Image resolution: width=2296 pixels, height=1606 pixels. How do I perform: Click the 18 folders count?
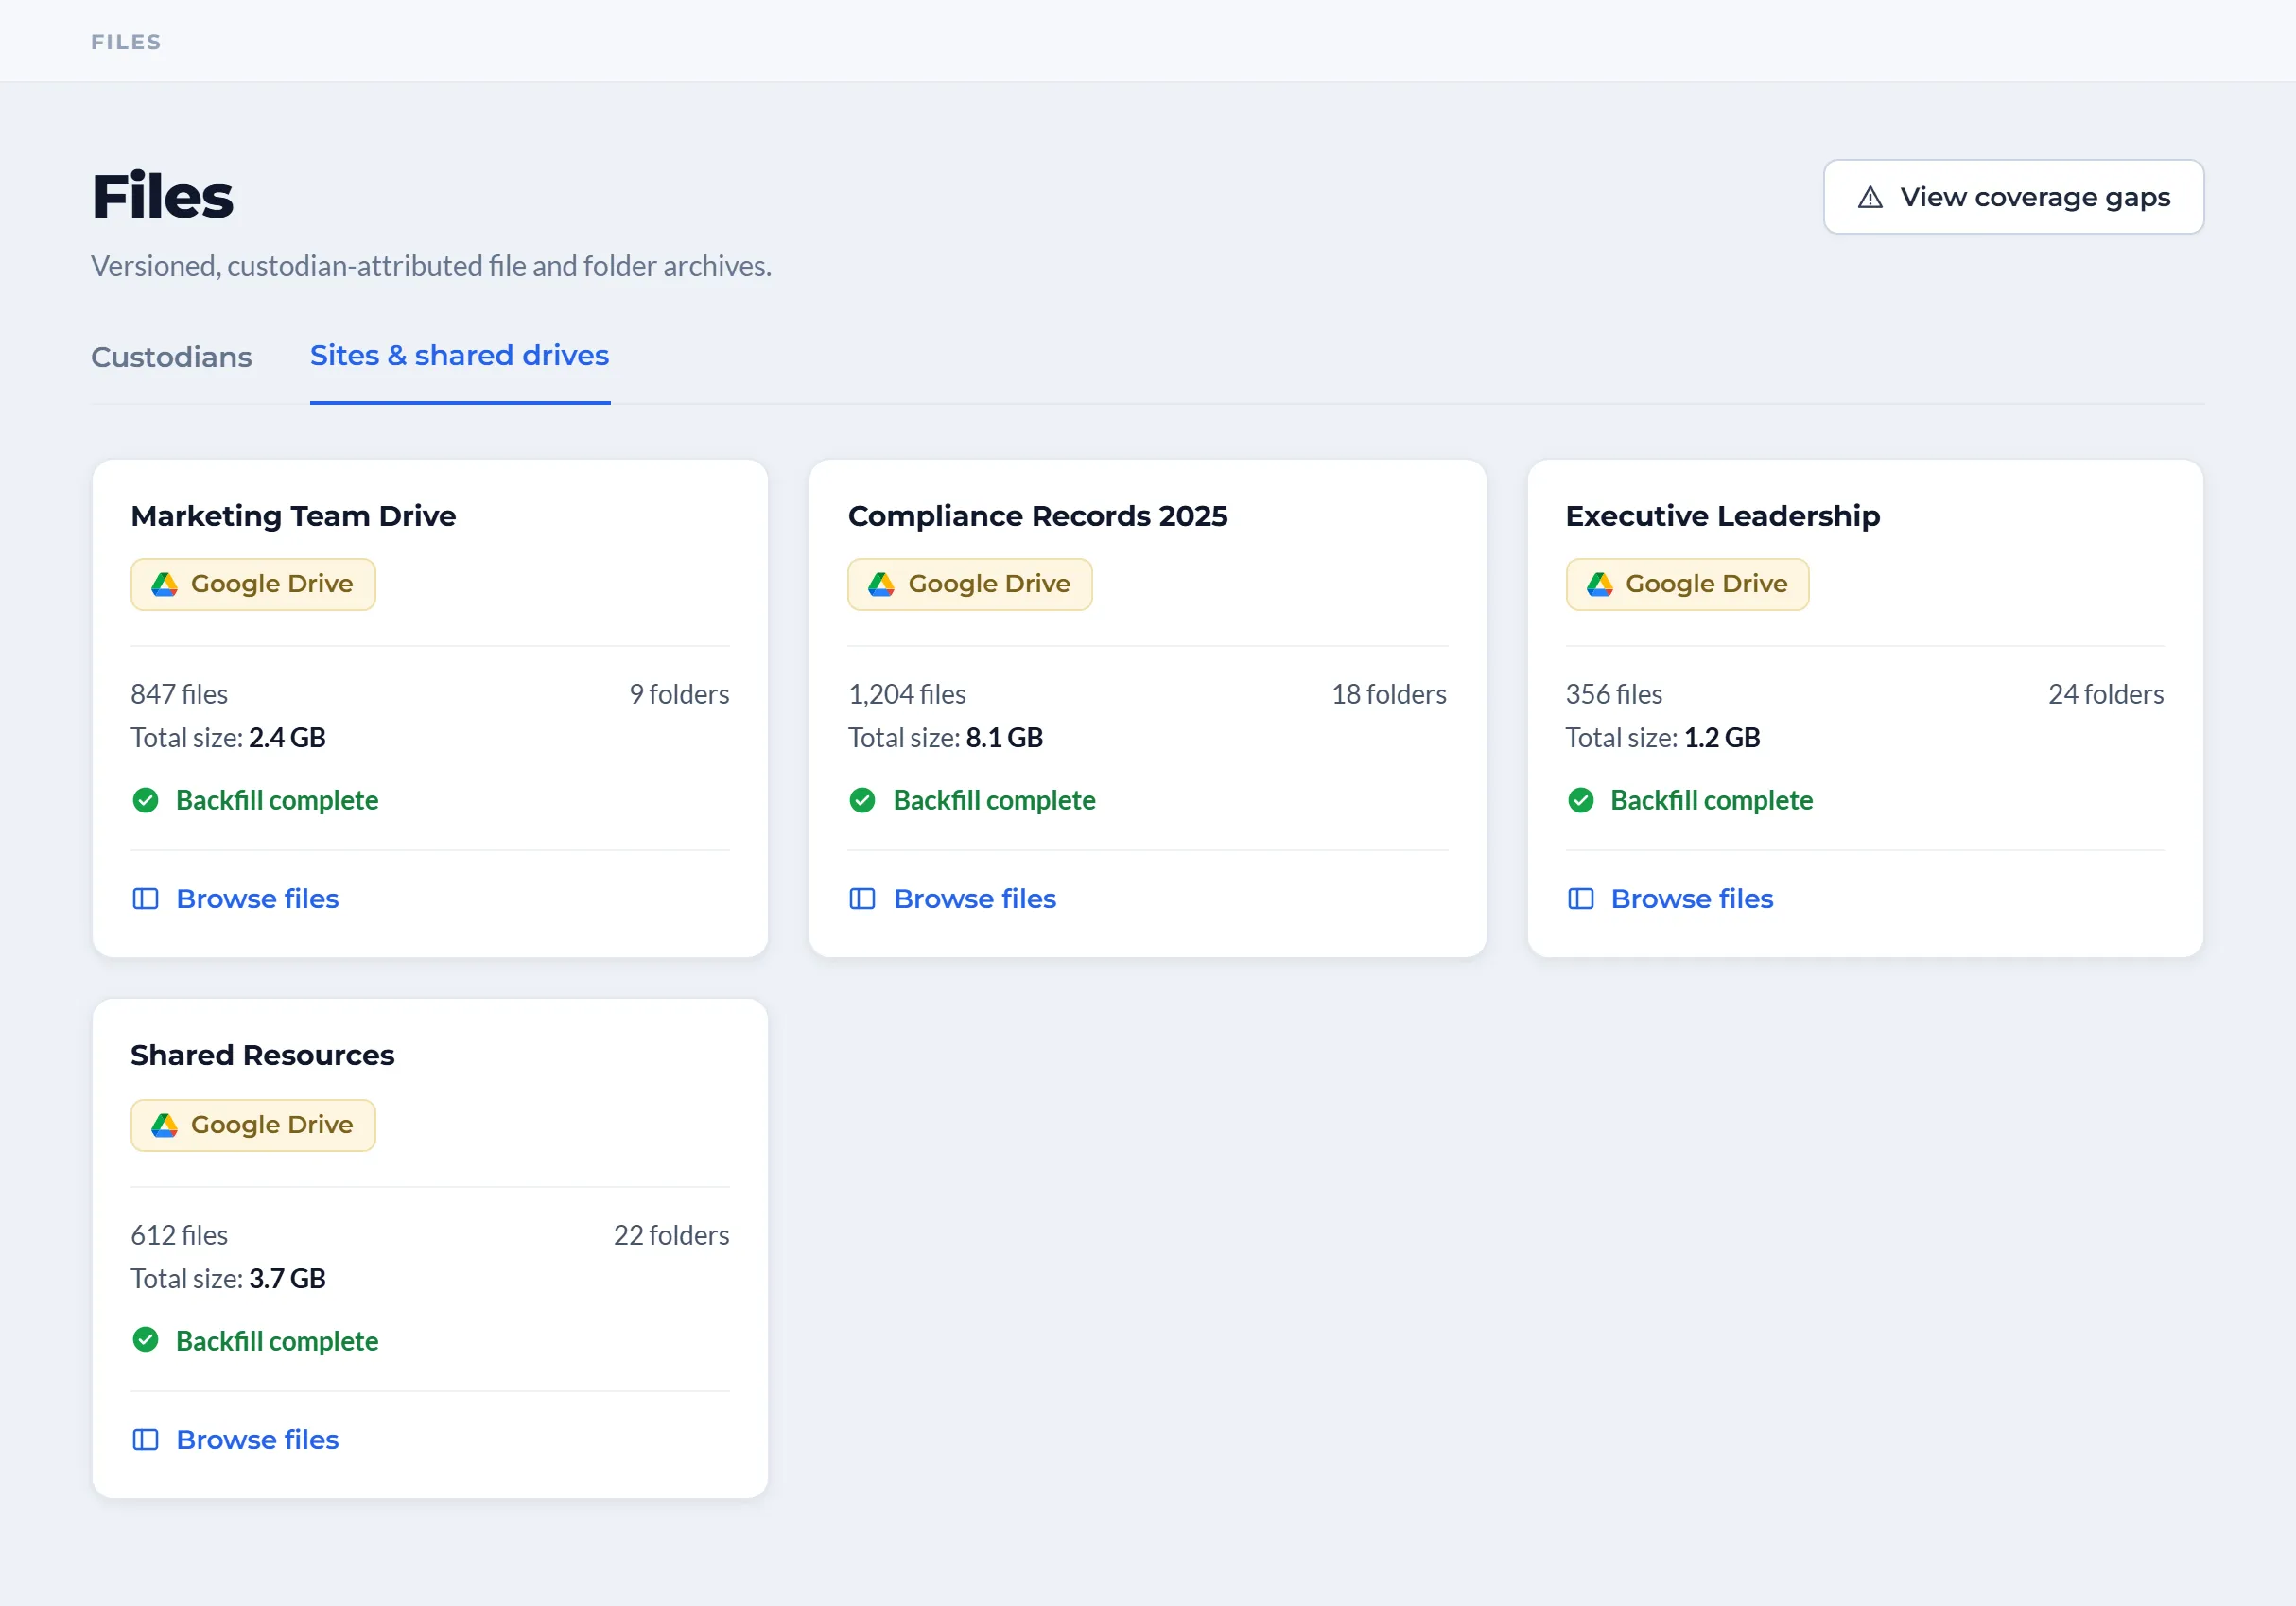tap(1389, 694)
